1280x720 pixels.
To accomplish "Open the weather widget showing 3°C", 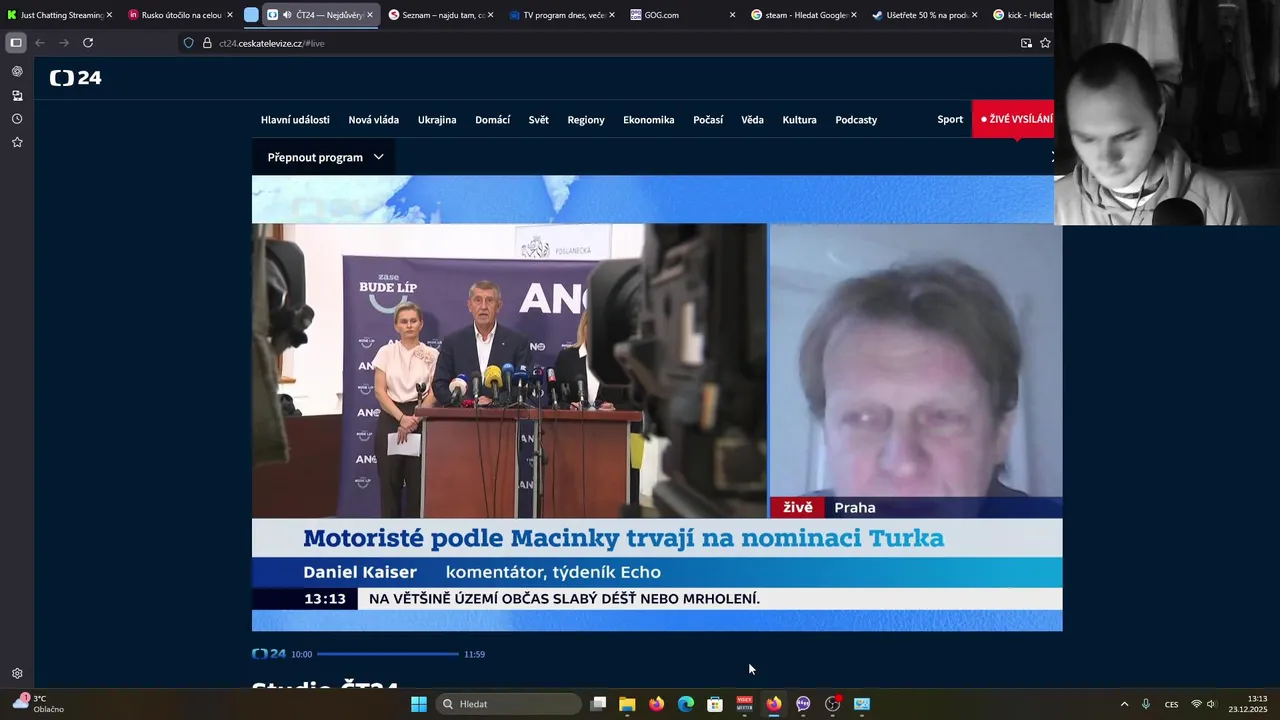I will pyautogui.click(x=38, y=704).
